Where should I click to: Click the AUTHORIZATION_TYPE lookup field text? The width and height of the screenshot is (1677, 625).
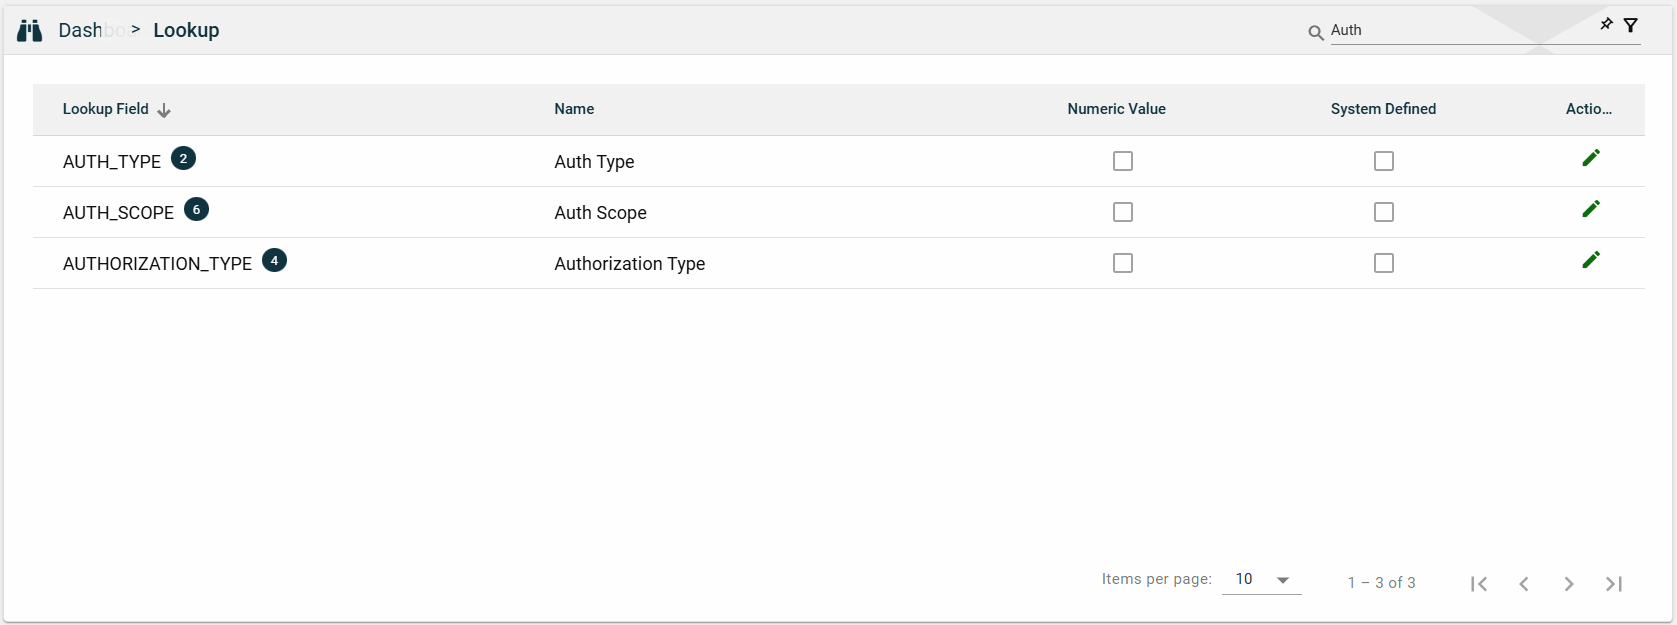pos(157,264)
